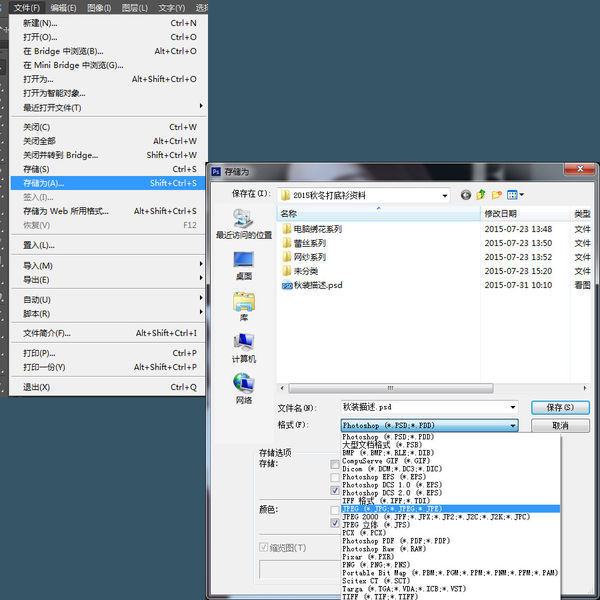Choose 置入(L)... menu item
Image resolution: width=600 pixels, height=600 pixels.
pyautogui.click(x=108, y=245)
